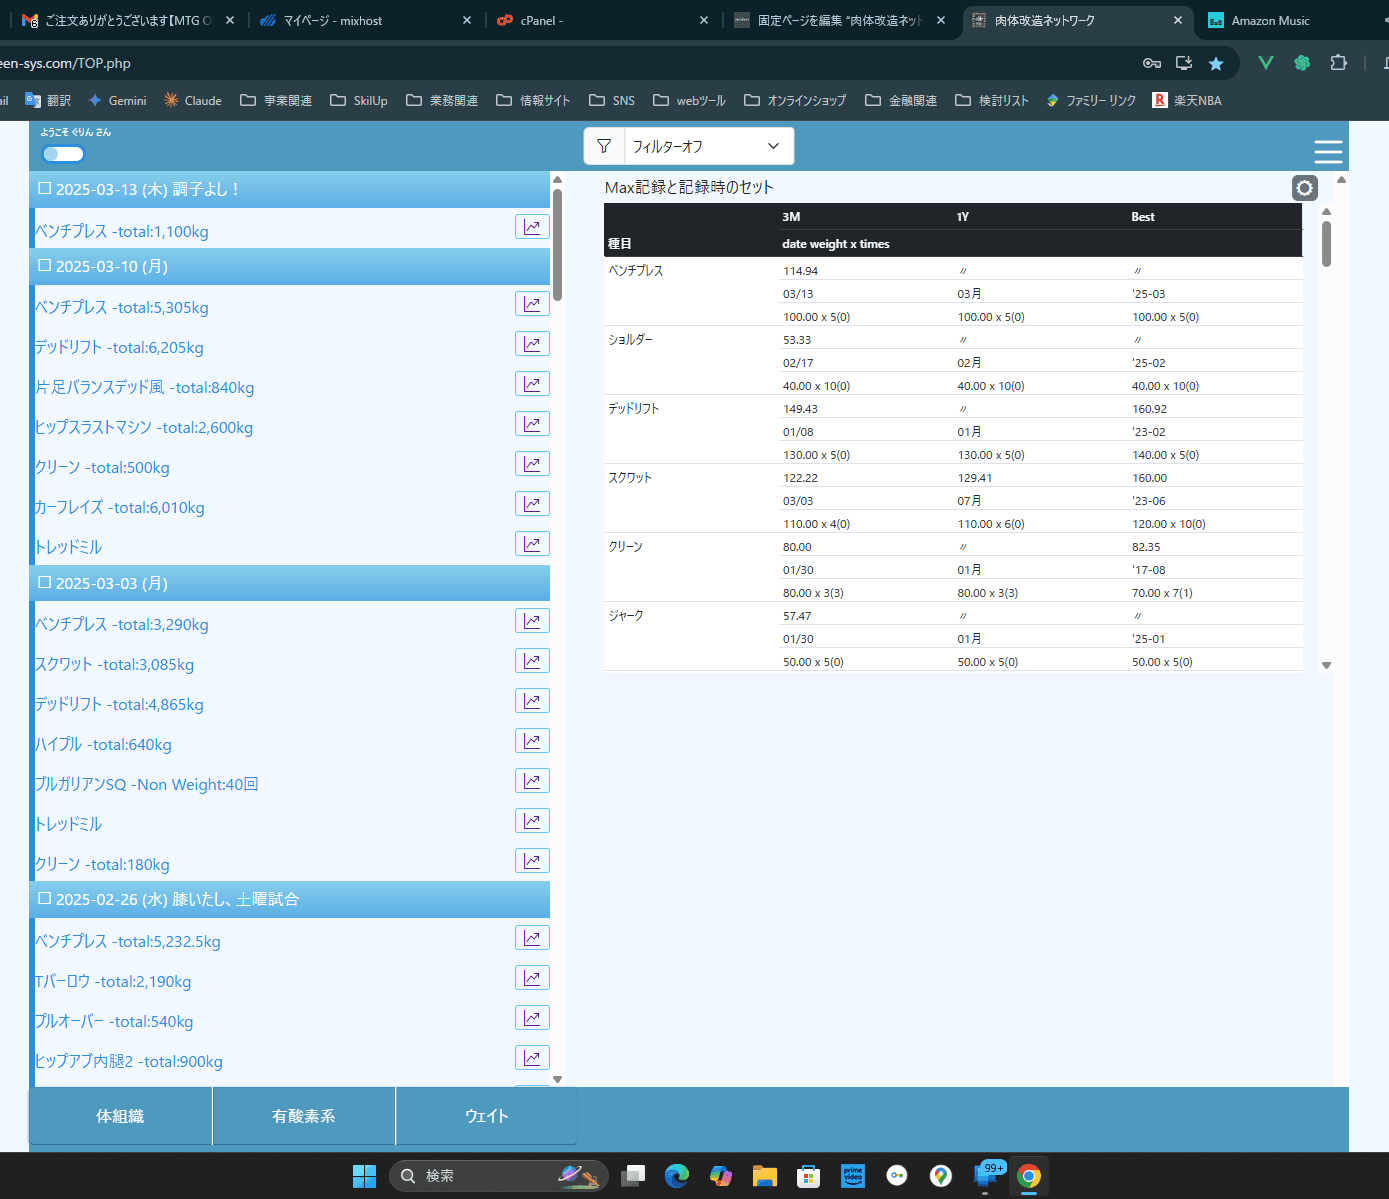Open the chart icon for デッドリフト total:6,205kg
Screen dimensions: 1389x1199
pos(532,344)
